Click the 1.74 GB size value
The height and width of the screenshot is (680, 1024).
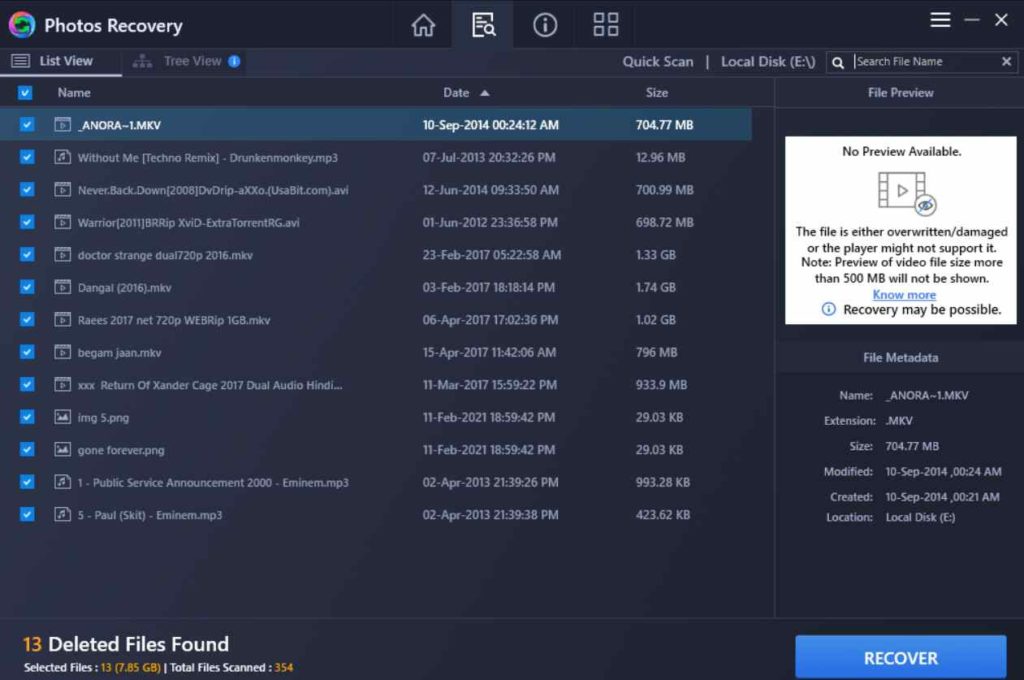655,287
